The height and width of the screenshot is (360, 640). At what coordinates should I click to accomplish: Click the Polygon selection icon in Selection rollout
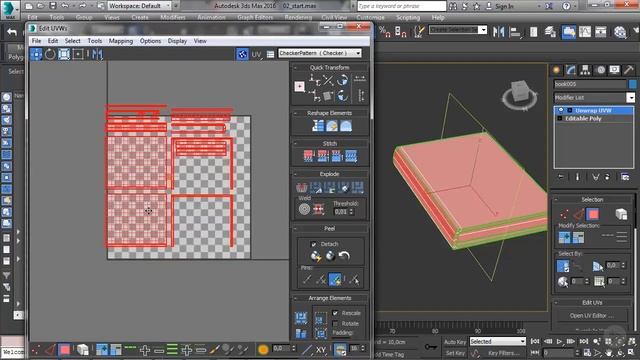593,214
